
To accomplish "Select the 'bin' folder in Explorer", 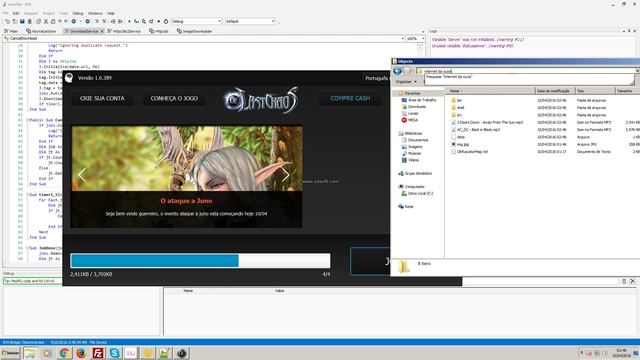I will (456, 100).
